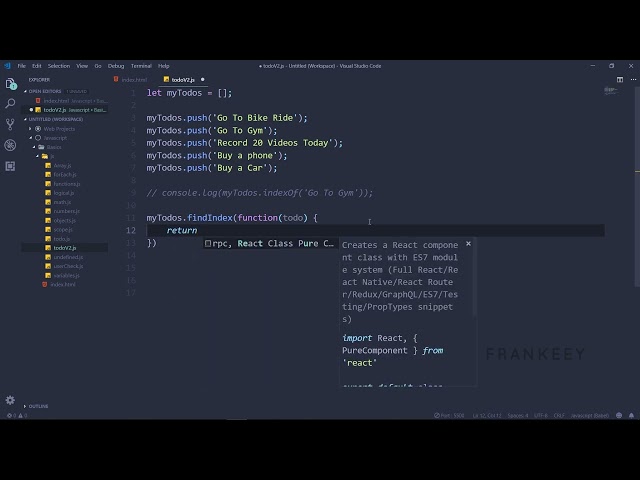Click the CRLF line ending status

559,416
